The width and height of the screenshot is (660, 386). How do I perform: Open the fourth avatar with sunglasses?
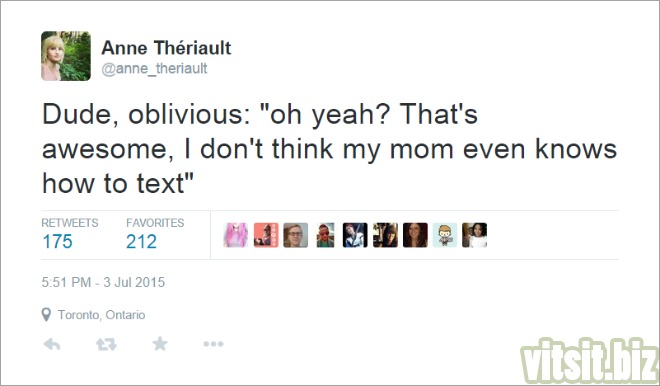click(325, 235)
